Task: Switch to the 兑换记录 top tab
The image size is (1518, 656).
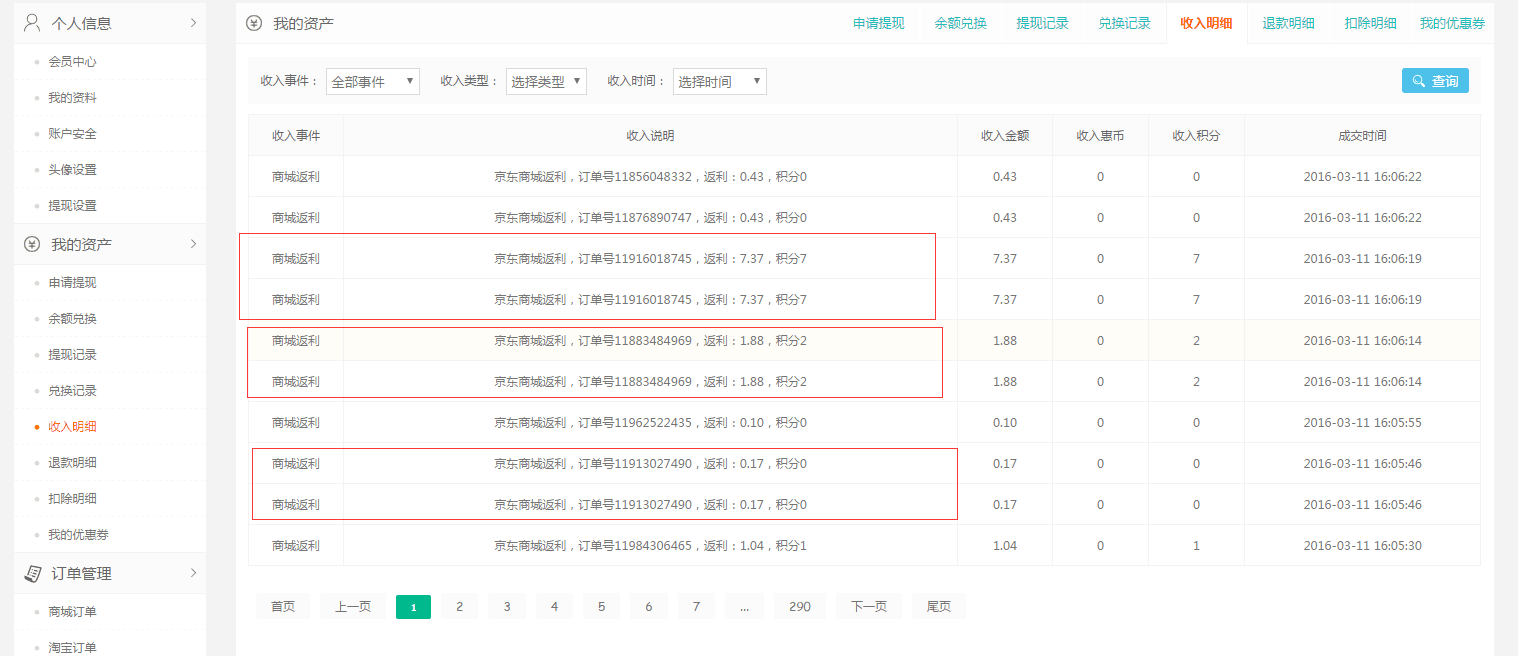Action: [1124, 23]
